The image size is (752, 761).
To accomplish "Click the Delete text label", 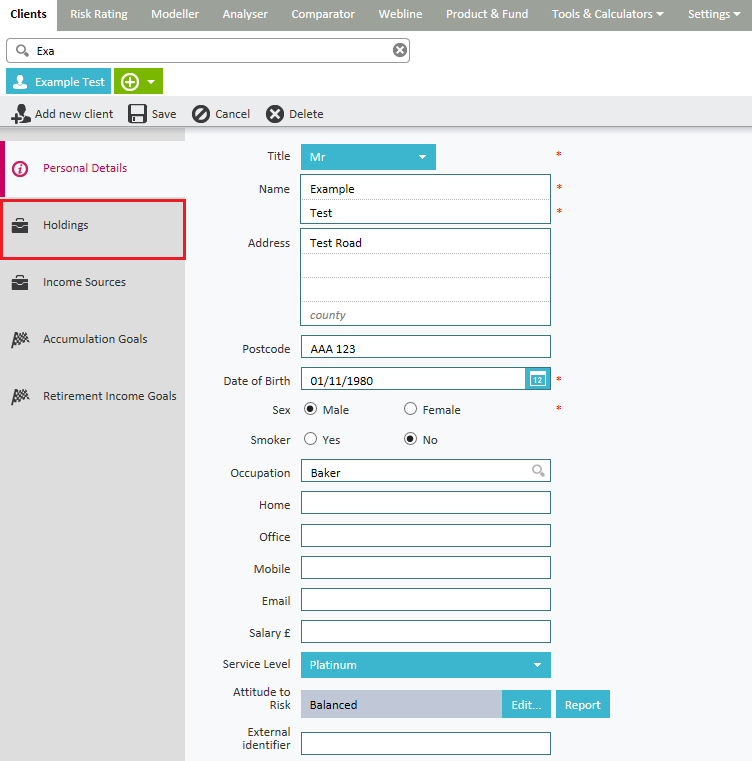I will (x=306, y=114).
